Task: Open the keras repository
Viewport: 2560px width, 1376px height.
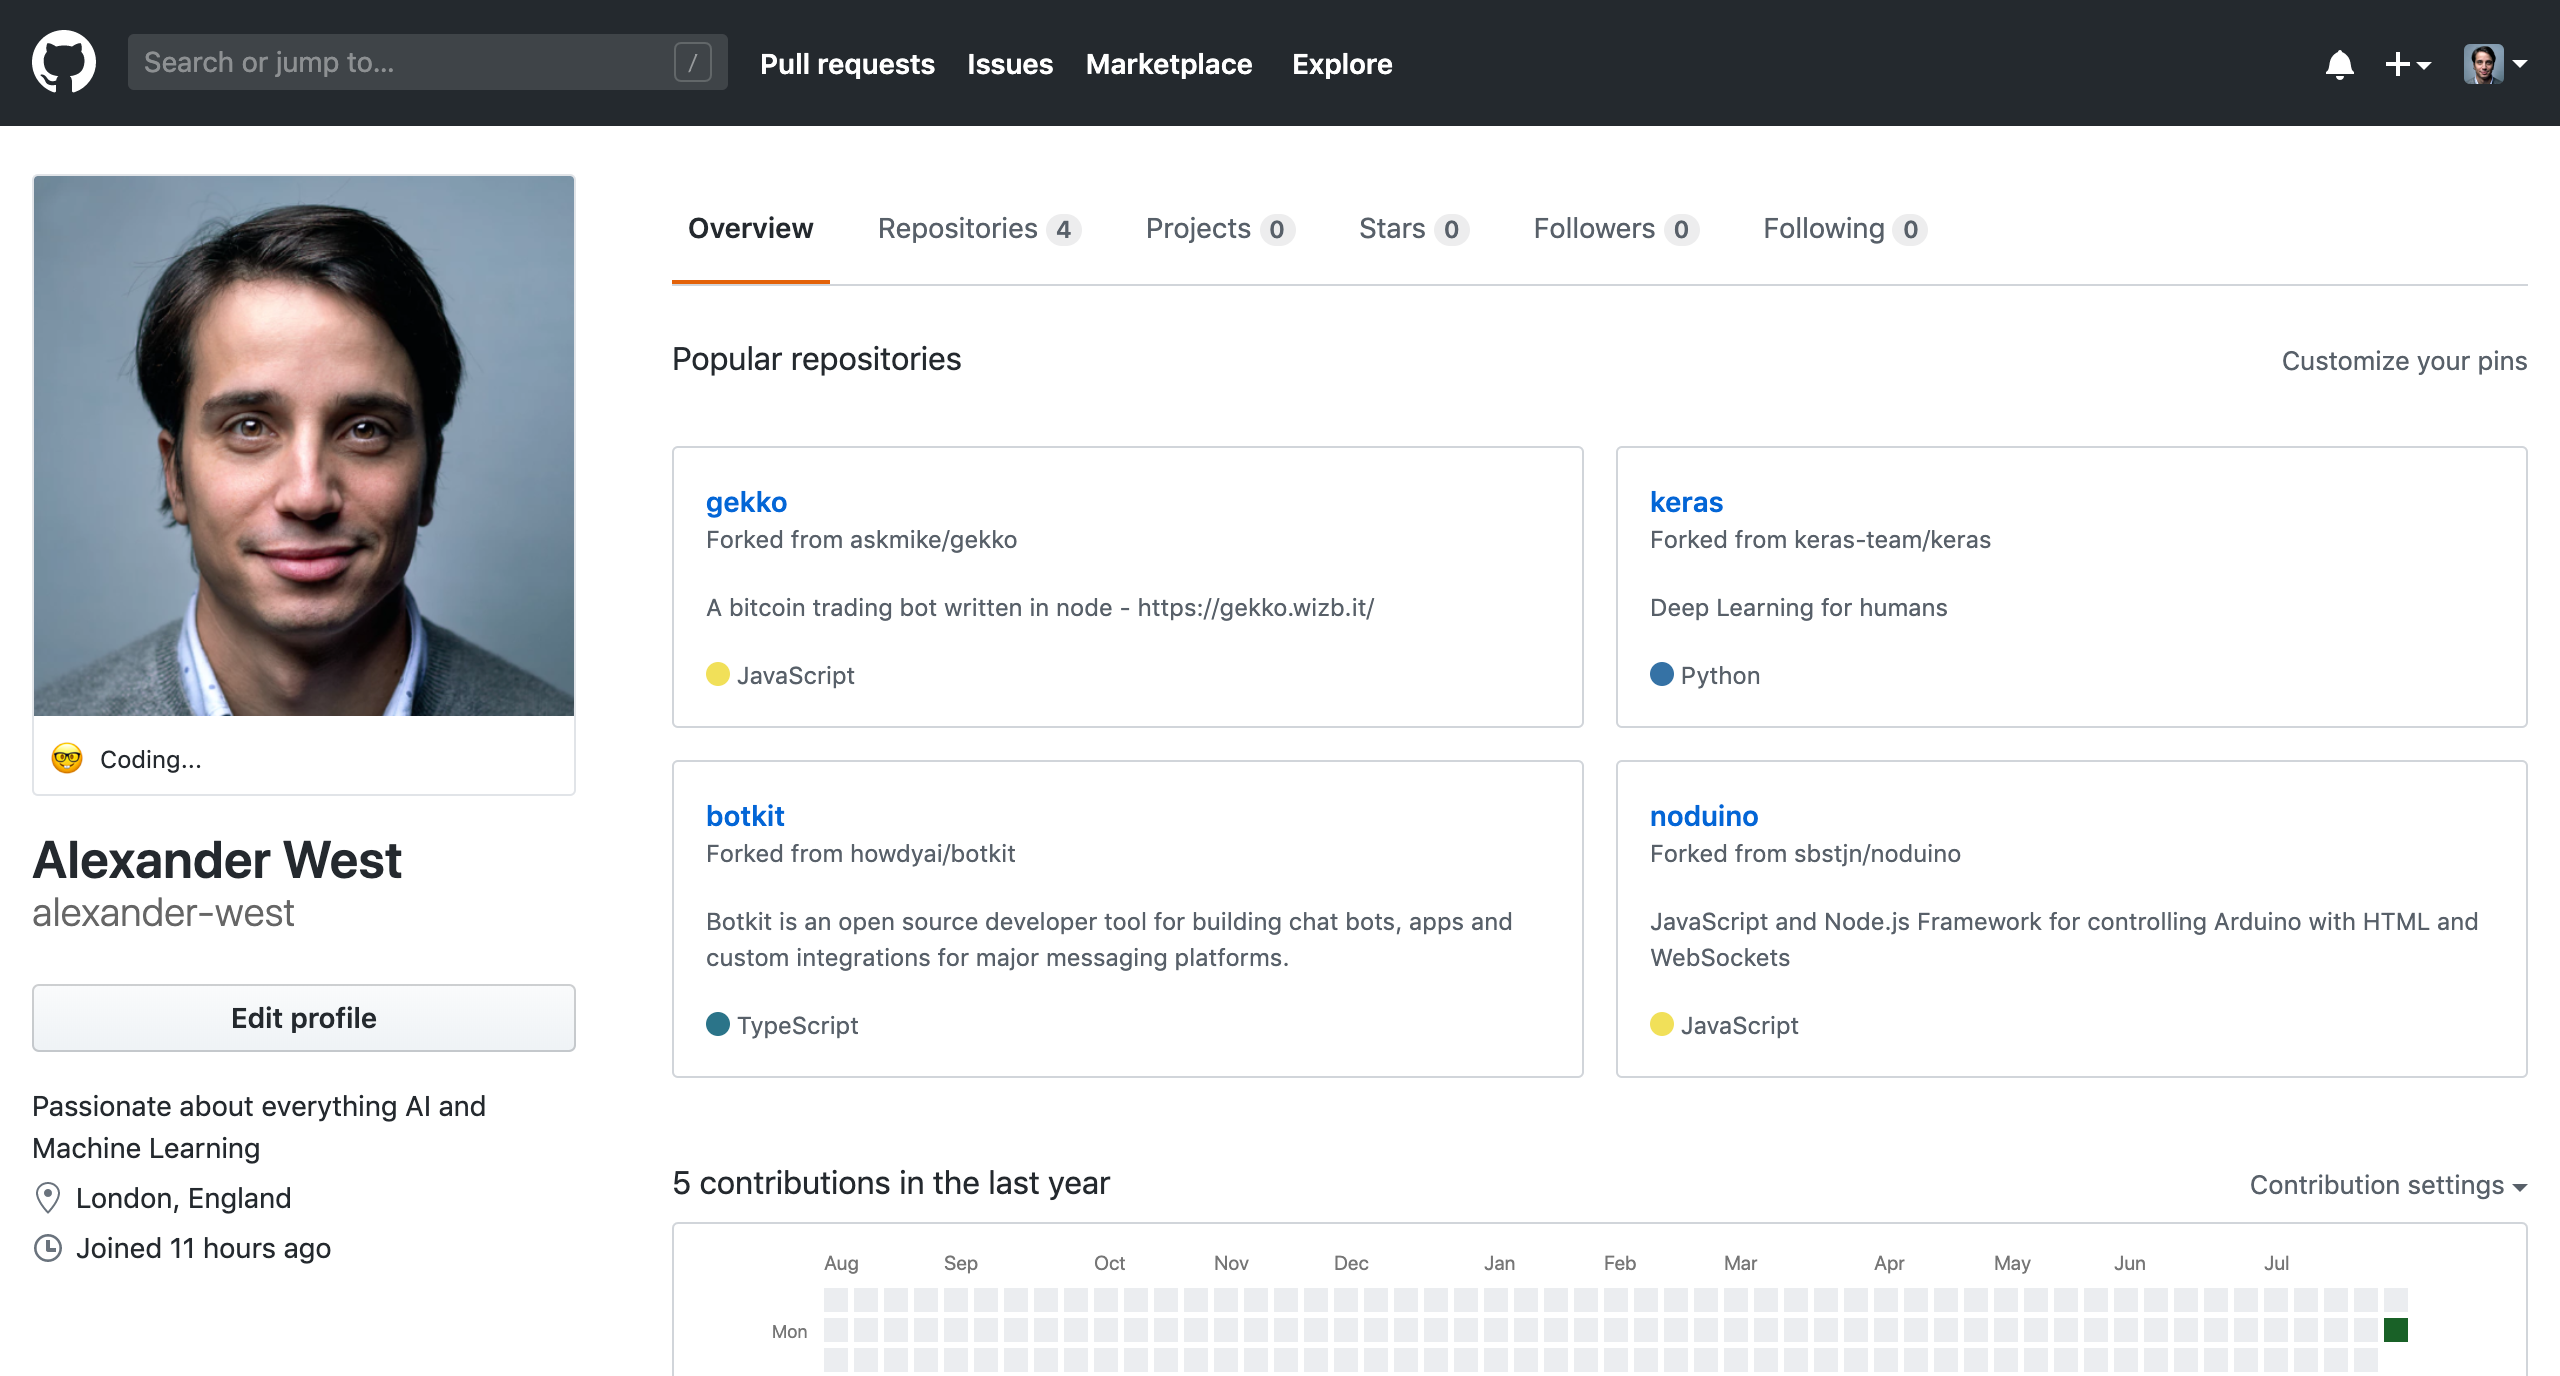Action: tap(1686, 502)
